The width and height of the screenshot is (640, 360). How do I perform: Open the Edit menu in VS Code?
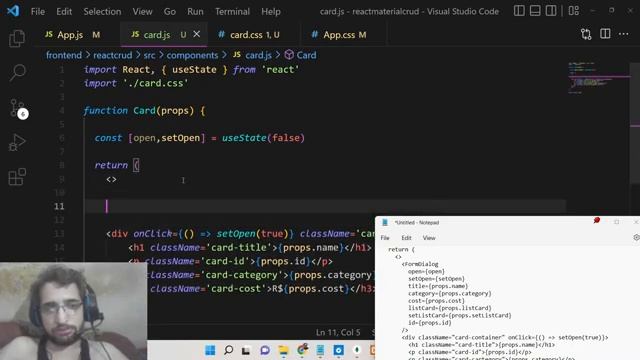[64, 11]
